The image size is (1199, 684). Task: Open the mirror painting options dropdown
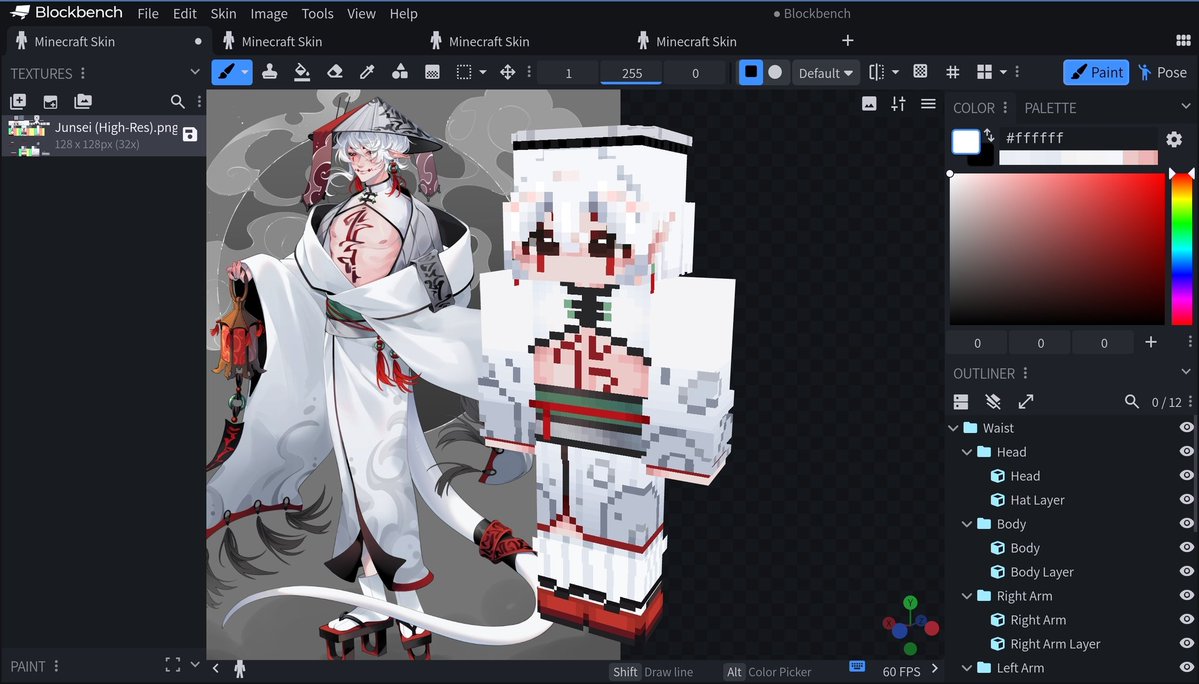(895, 73)
